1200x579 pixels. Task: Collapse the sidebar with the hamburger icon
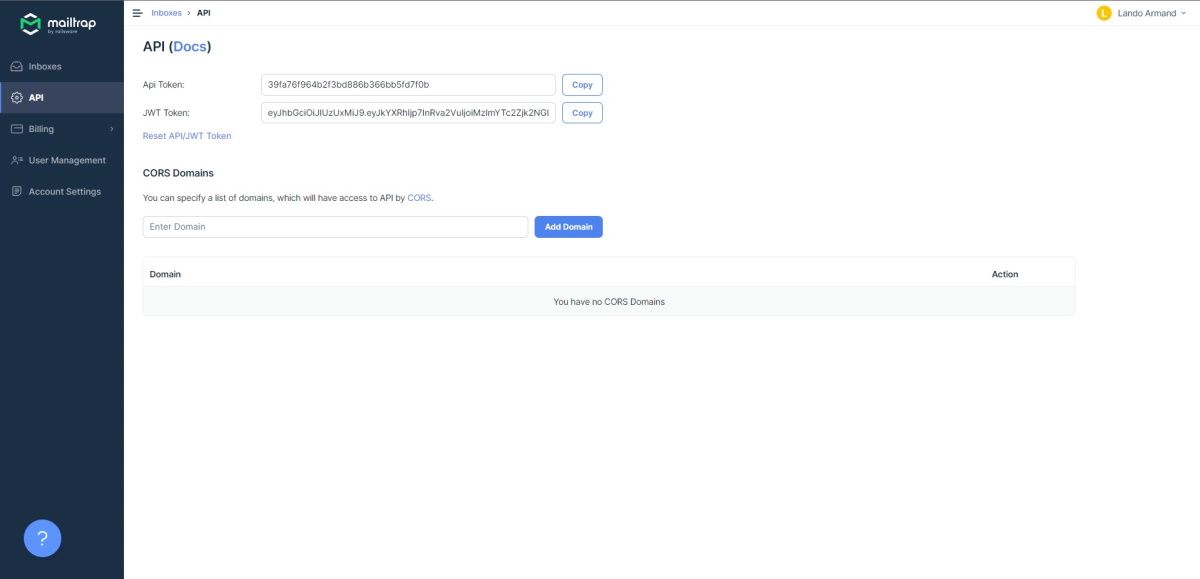click(x=136, y=12)
